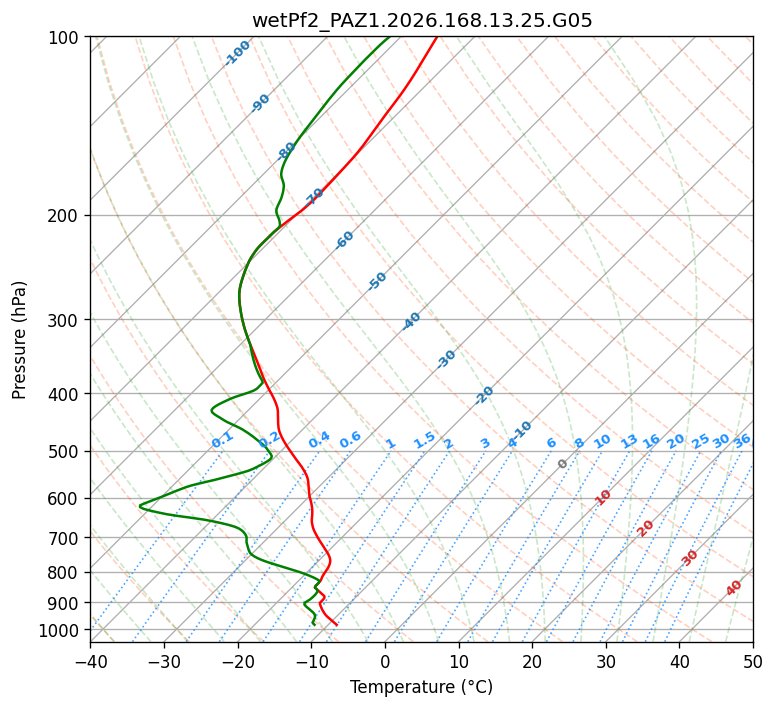The height and width of the screenshot is (708, 775).
Task: Click the 100 pressure tick label
Action: (66, 38)
